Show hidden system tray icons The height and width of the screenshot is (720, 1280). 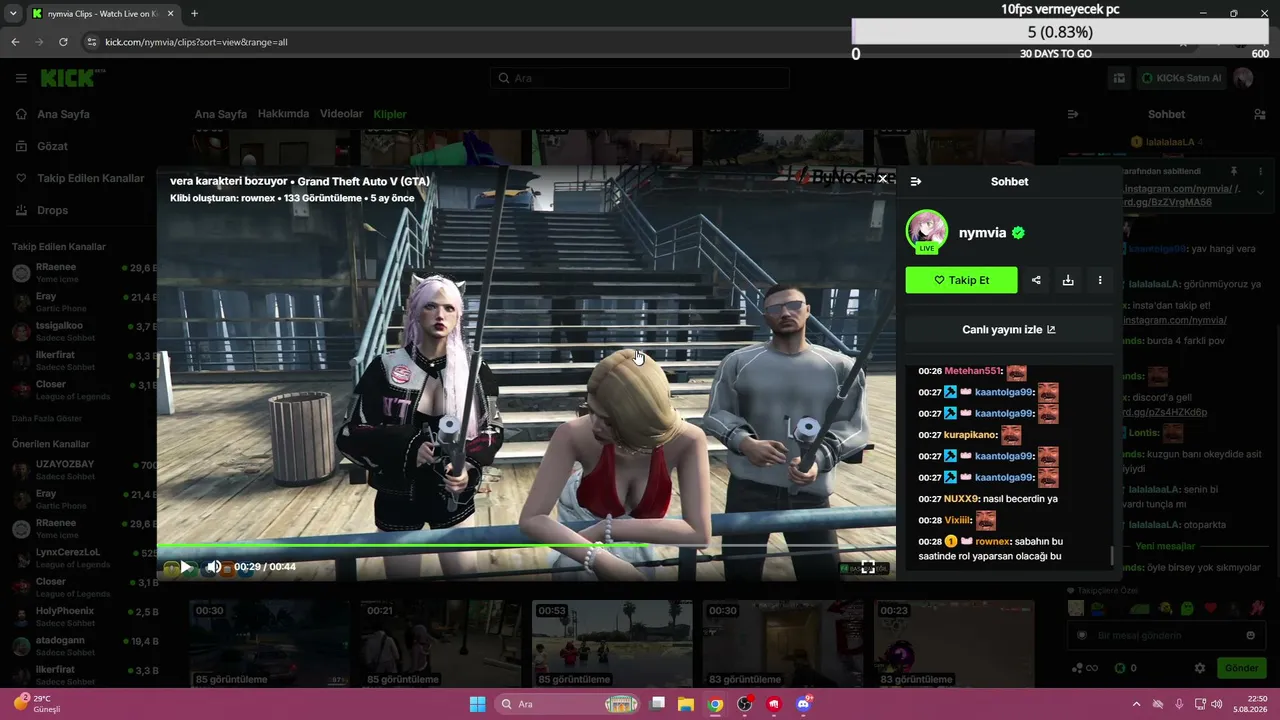coord(1136,704)
